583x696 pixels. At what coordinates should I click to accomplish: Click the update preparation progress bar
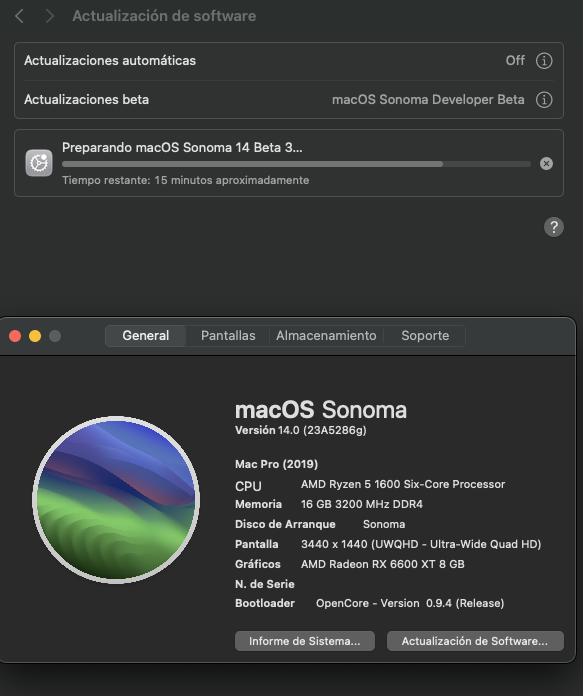pyautogui.click(x=296, y=164)
